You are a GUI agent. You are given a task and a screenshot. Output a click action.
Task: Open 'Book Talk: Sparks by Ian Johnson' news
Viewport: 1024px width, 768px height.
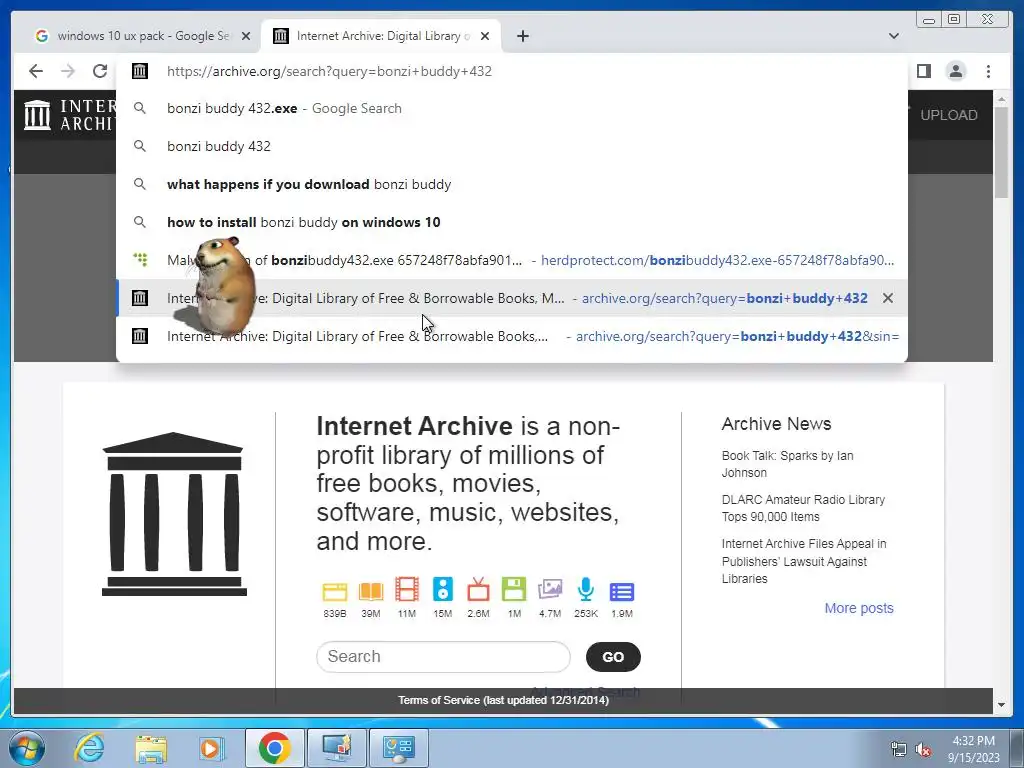(x=787, y=464)
